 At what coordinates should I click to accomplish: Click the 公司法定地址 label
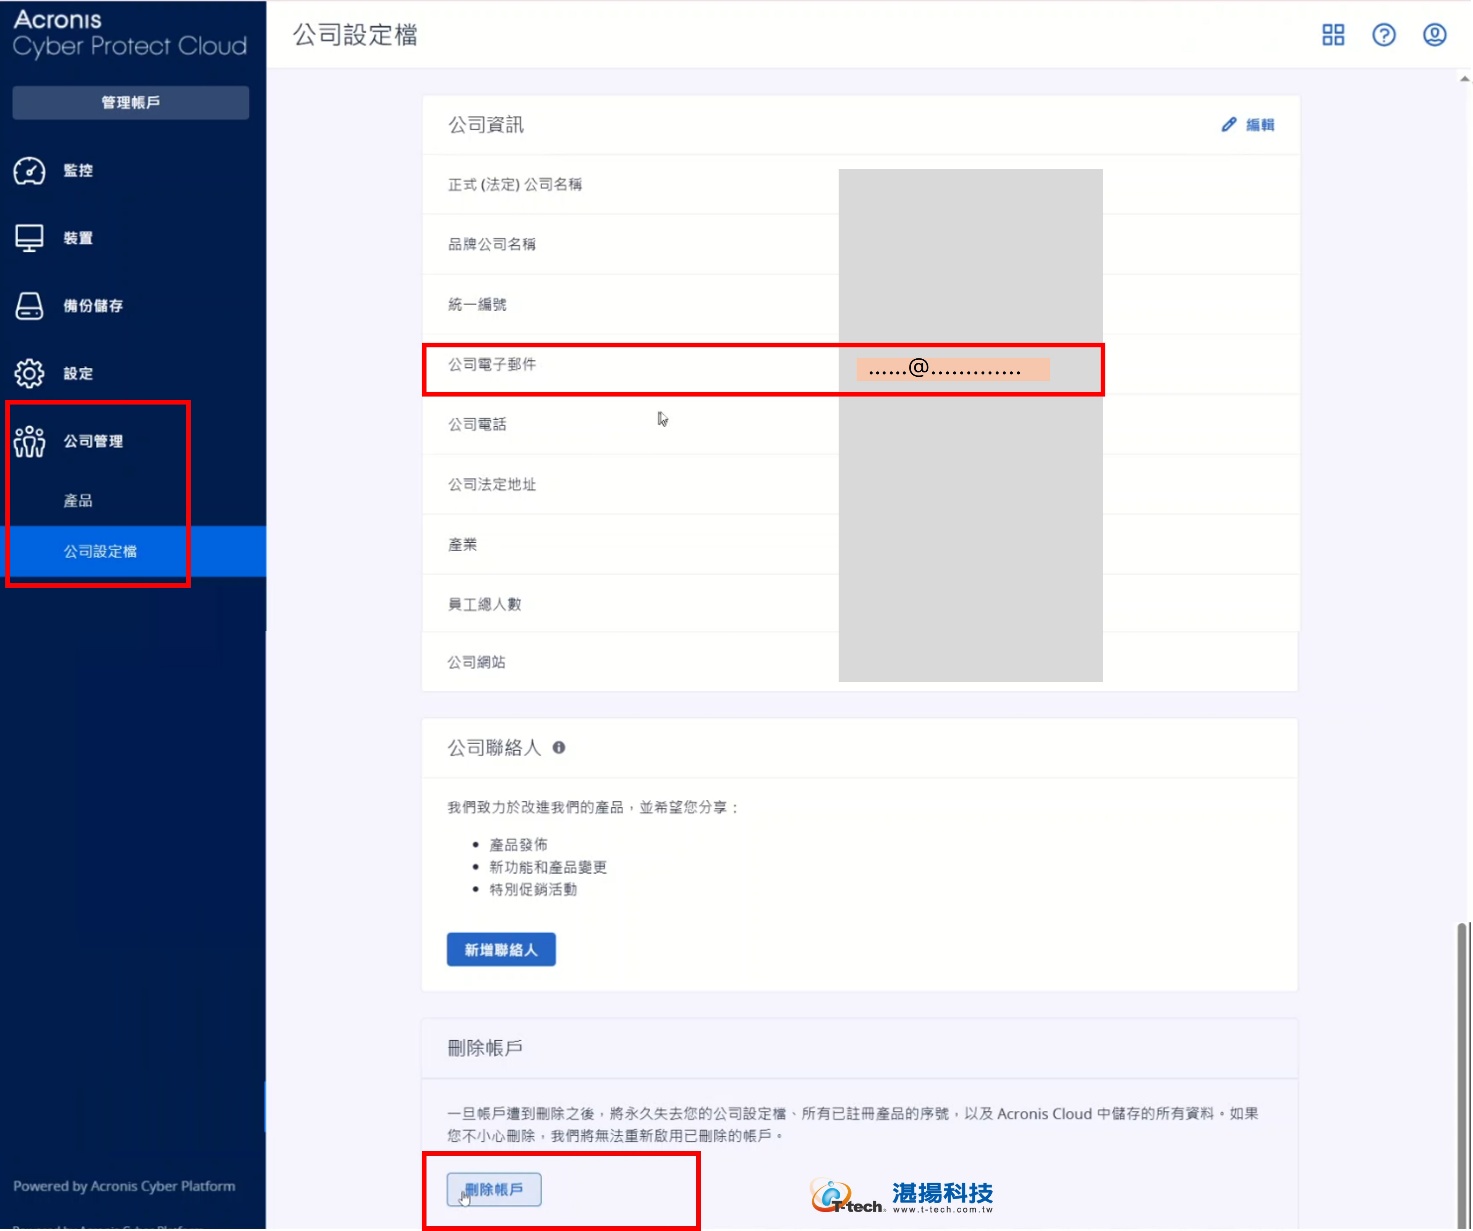pos(492,485)
